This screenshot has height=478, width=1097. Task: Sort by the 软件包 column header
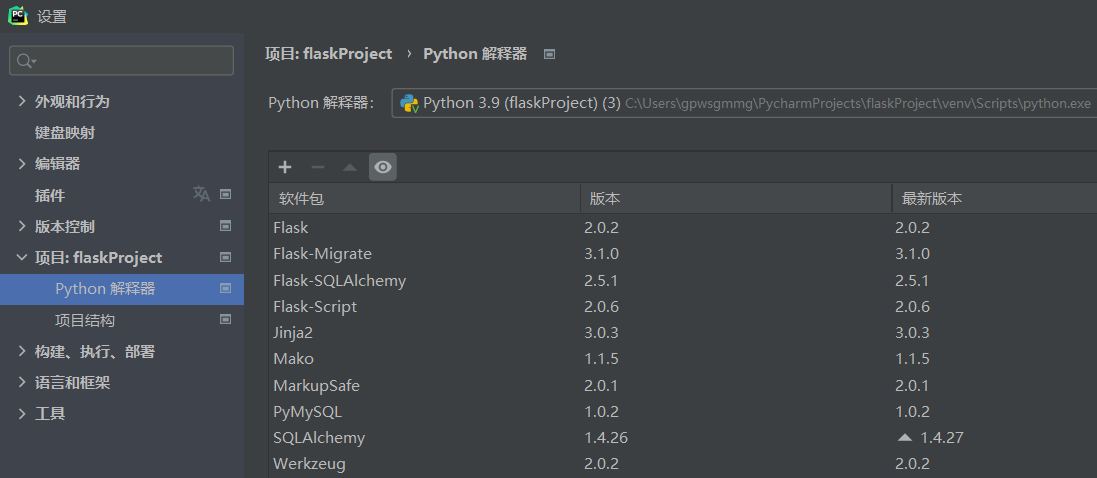click(424, 199)
